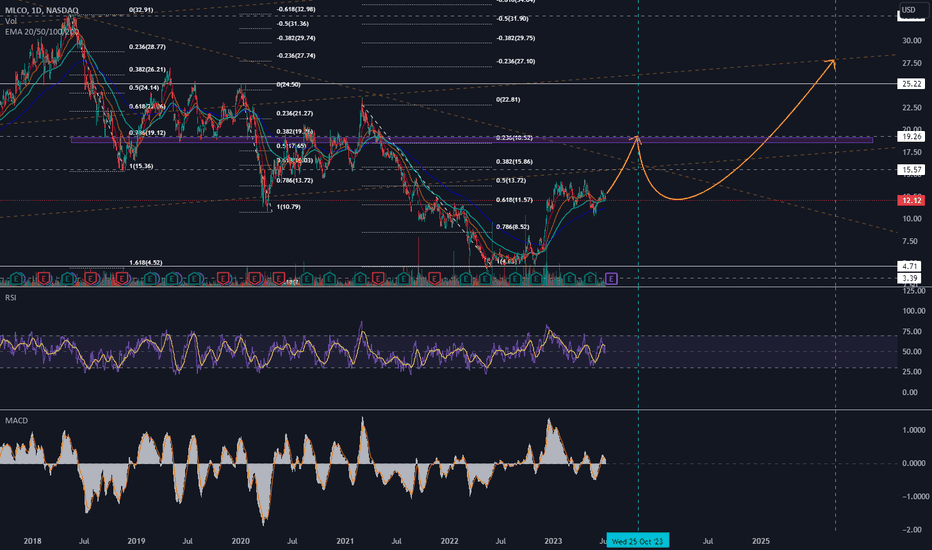This screenshot has height=550, width=932.
Task: Click the -0.236(27.10) Fibonacci label
Action: pos(516,61)
